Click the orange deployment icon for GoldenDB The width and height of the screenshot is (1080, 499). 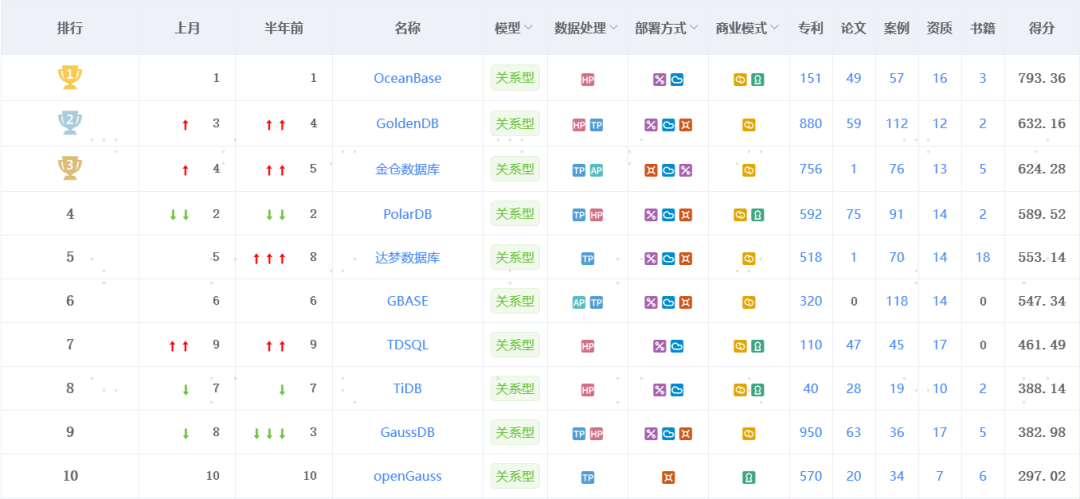click(x=685, y=125)
